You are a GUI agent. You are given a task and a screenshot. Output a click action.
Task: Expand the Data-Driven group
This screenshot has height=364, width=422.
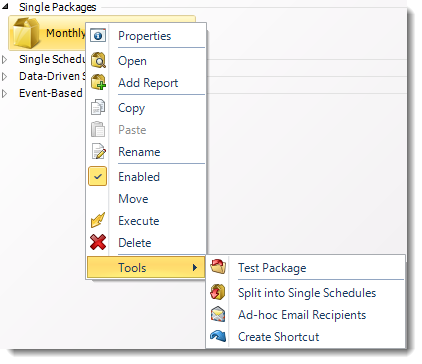tap(4, 76)
